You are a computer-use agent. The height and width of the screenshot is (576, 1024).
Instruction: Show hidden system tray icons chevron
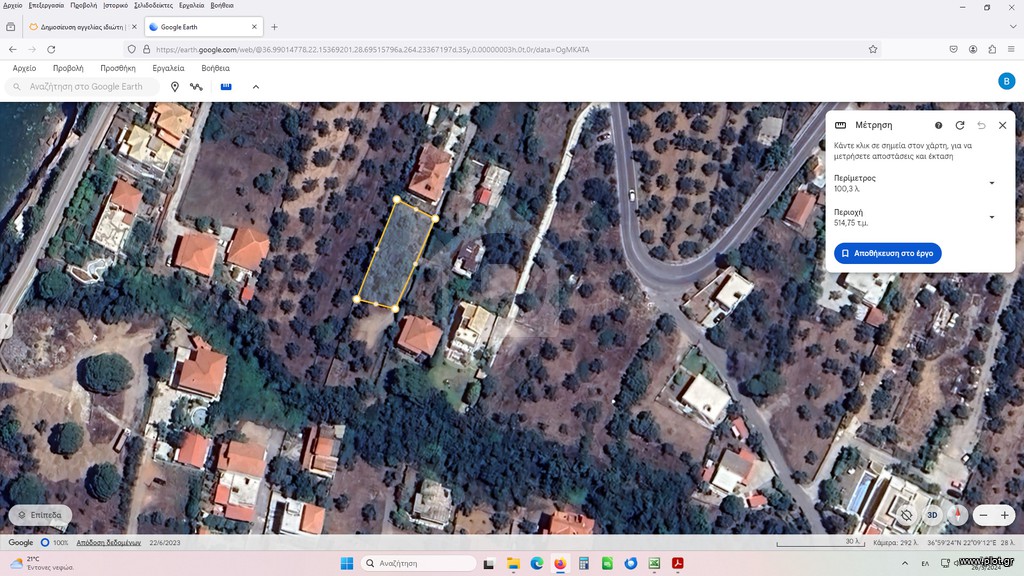tap(904, 563)
